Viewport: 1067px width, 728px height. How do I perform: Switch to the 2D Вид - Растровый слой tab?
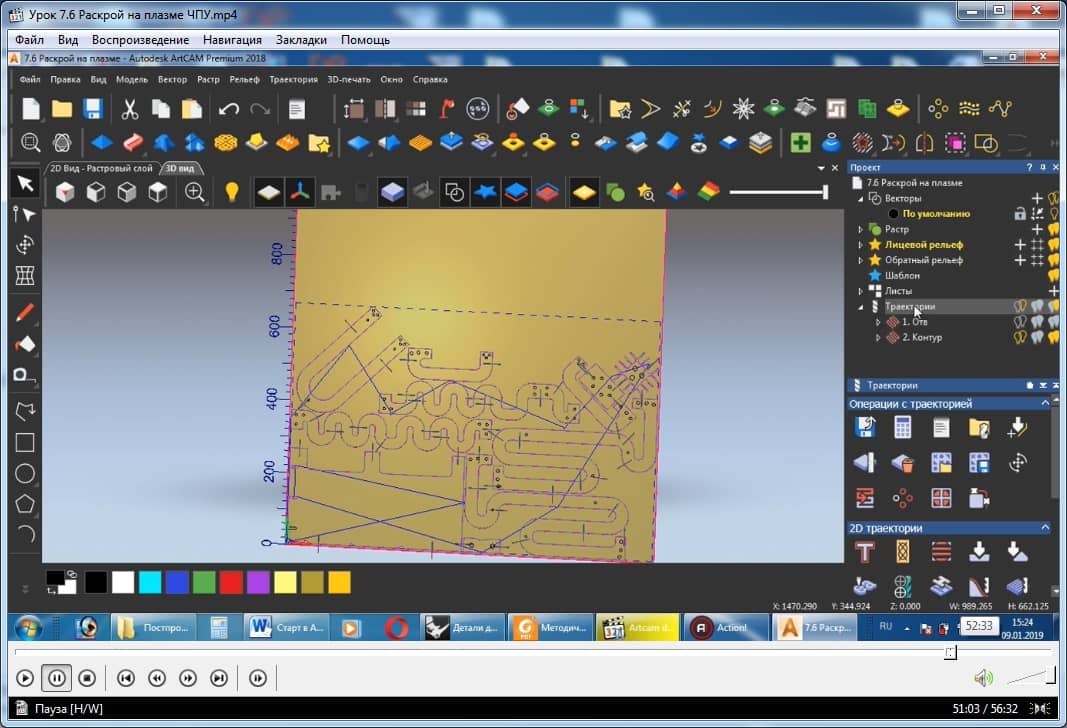click(101, 168)
